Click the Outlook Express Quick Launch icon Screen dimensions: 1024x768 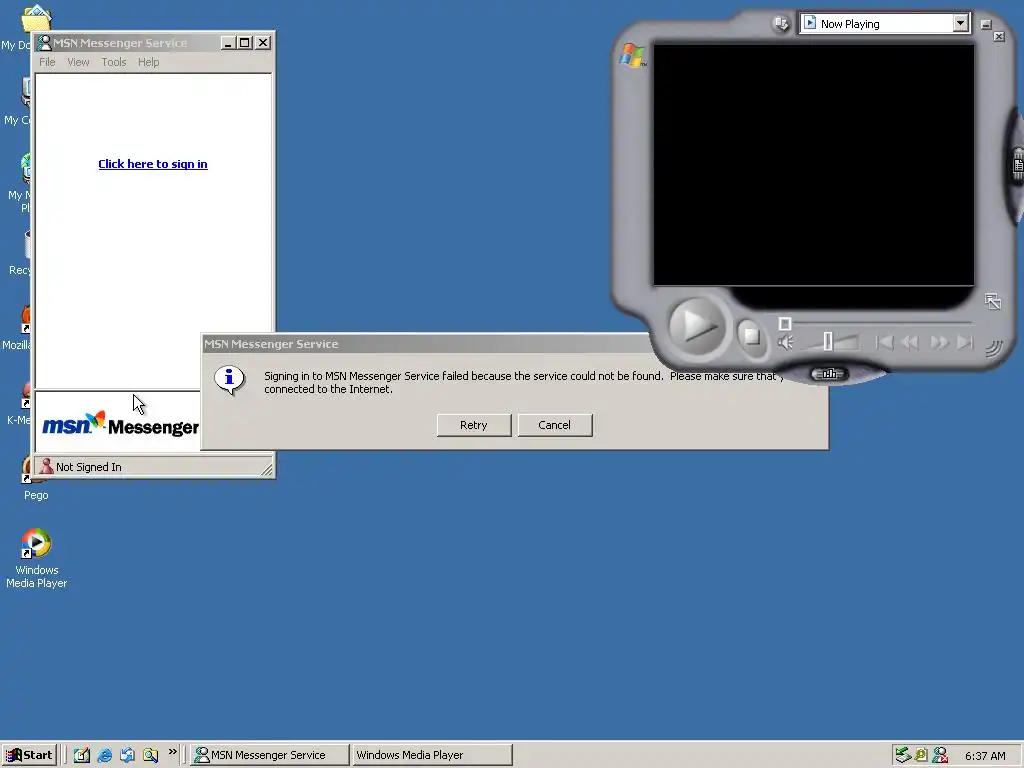(127, 755)
